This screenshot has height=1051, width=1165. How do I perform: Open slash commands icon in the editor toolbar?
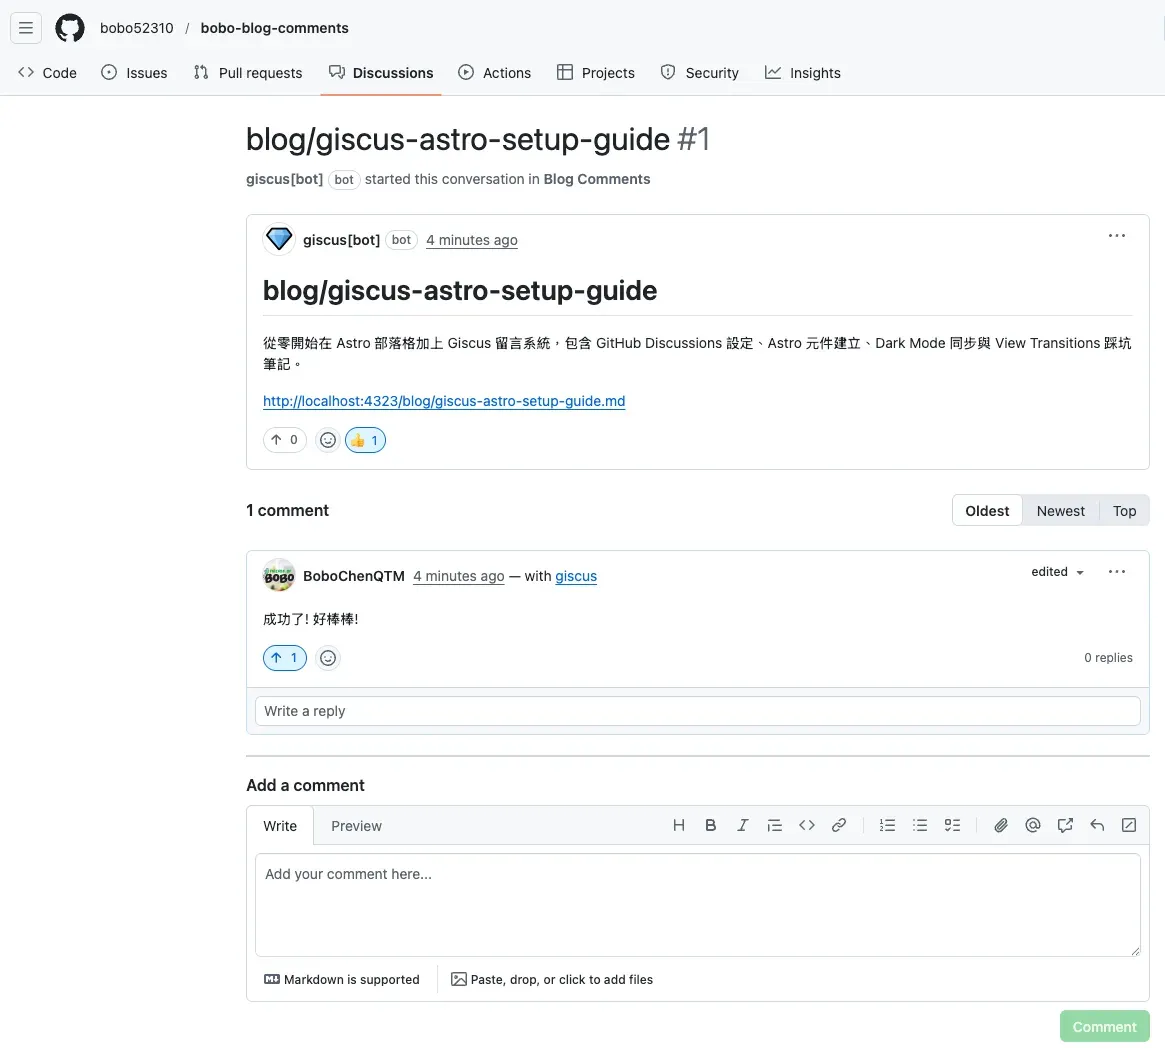click(x=1129, y=825)
